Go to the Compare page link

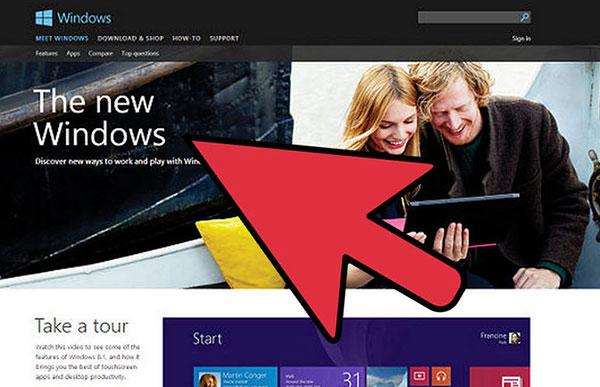pyautogui.click(x=101, y=53)
